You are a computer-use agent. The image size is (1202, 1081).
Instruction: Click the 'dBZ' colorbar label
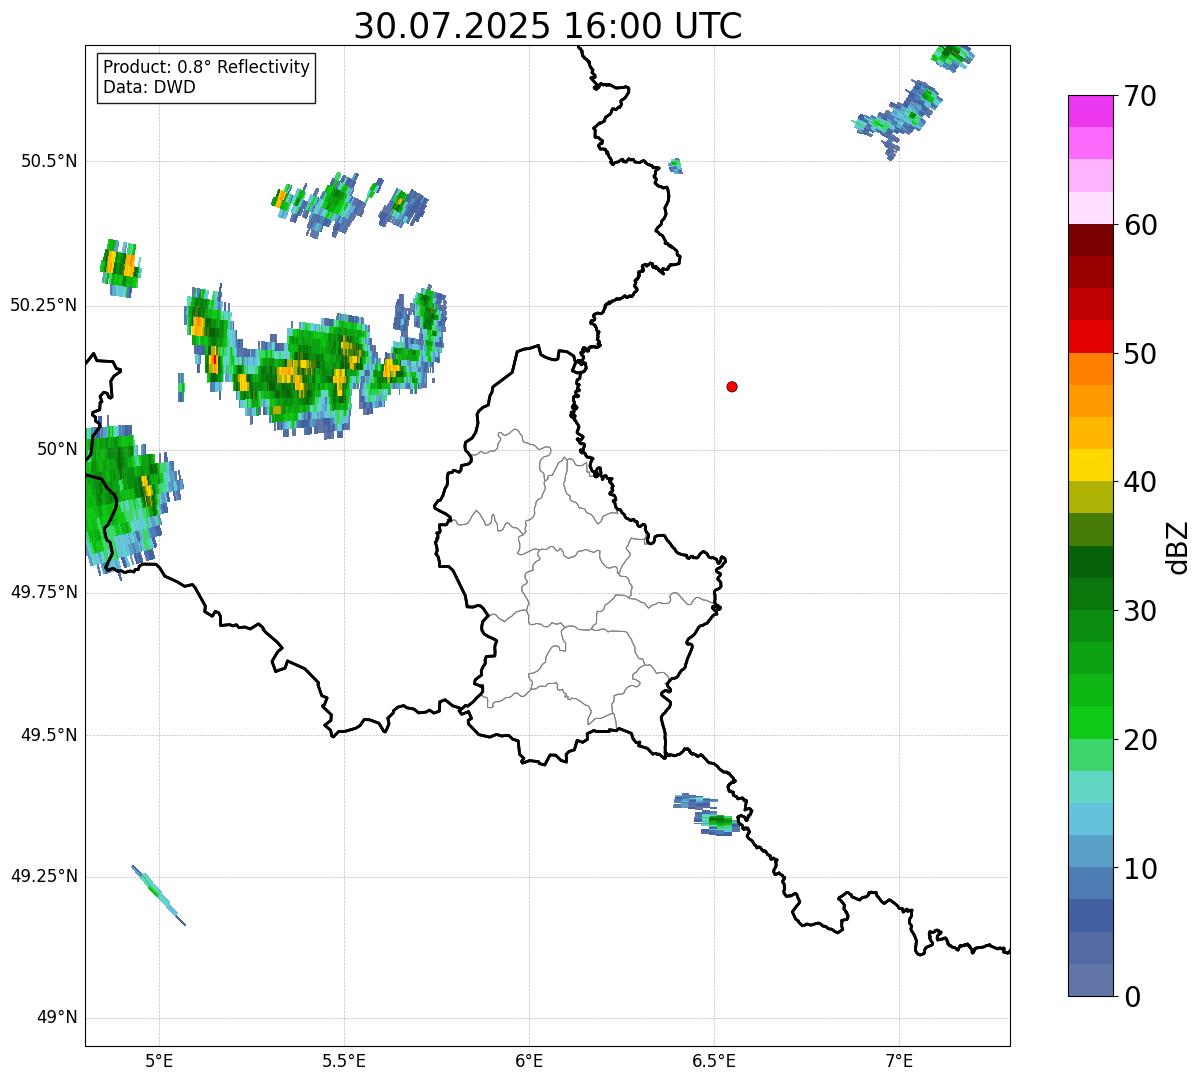1178,547
